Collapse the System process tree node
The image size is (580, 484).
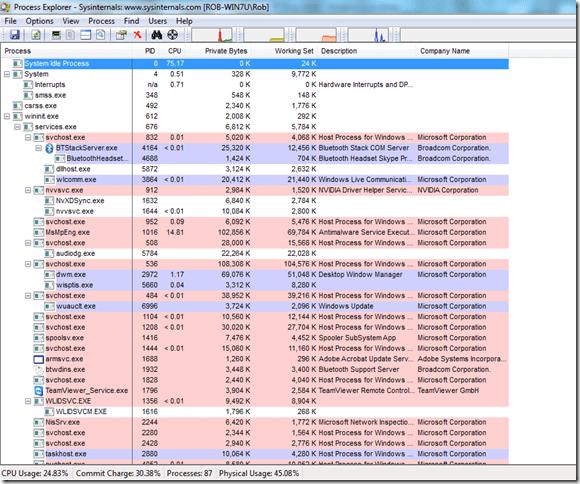(x=7, y=74)
